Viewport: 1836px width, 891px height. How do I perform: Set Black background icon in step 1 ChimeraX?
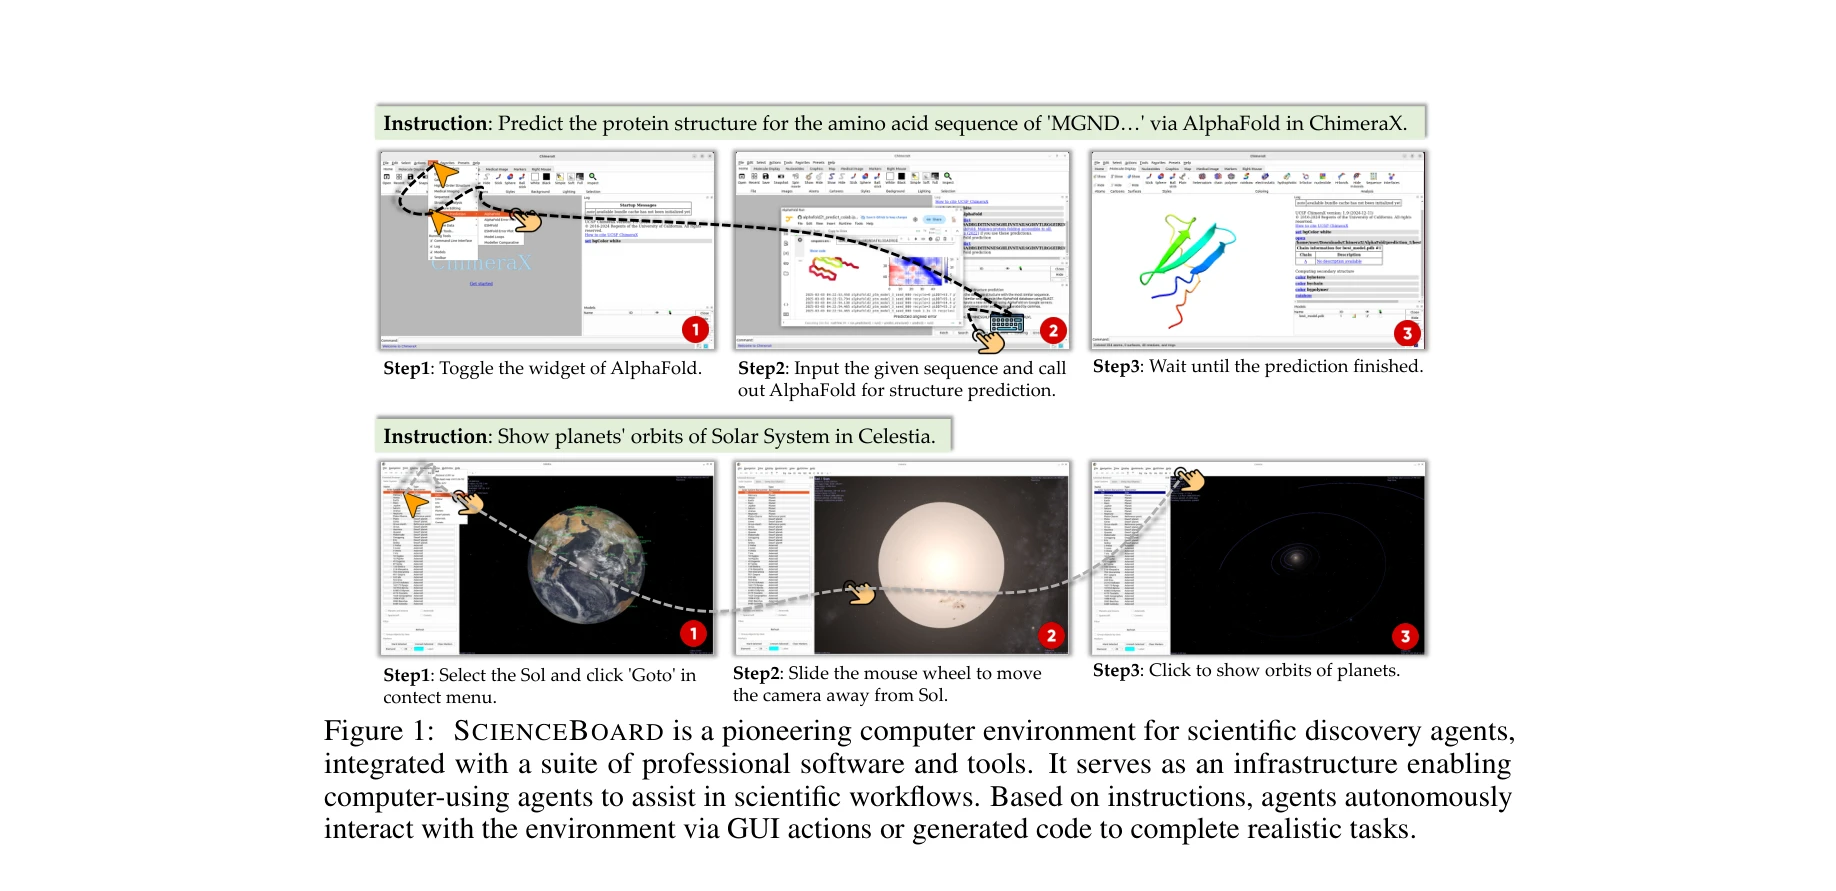coord(546,177)
